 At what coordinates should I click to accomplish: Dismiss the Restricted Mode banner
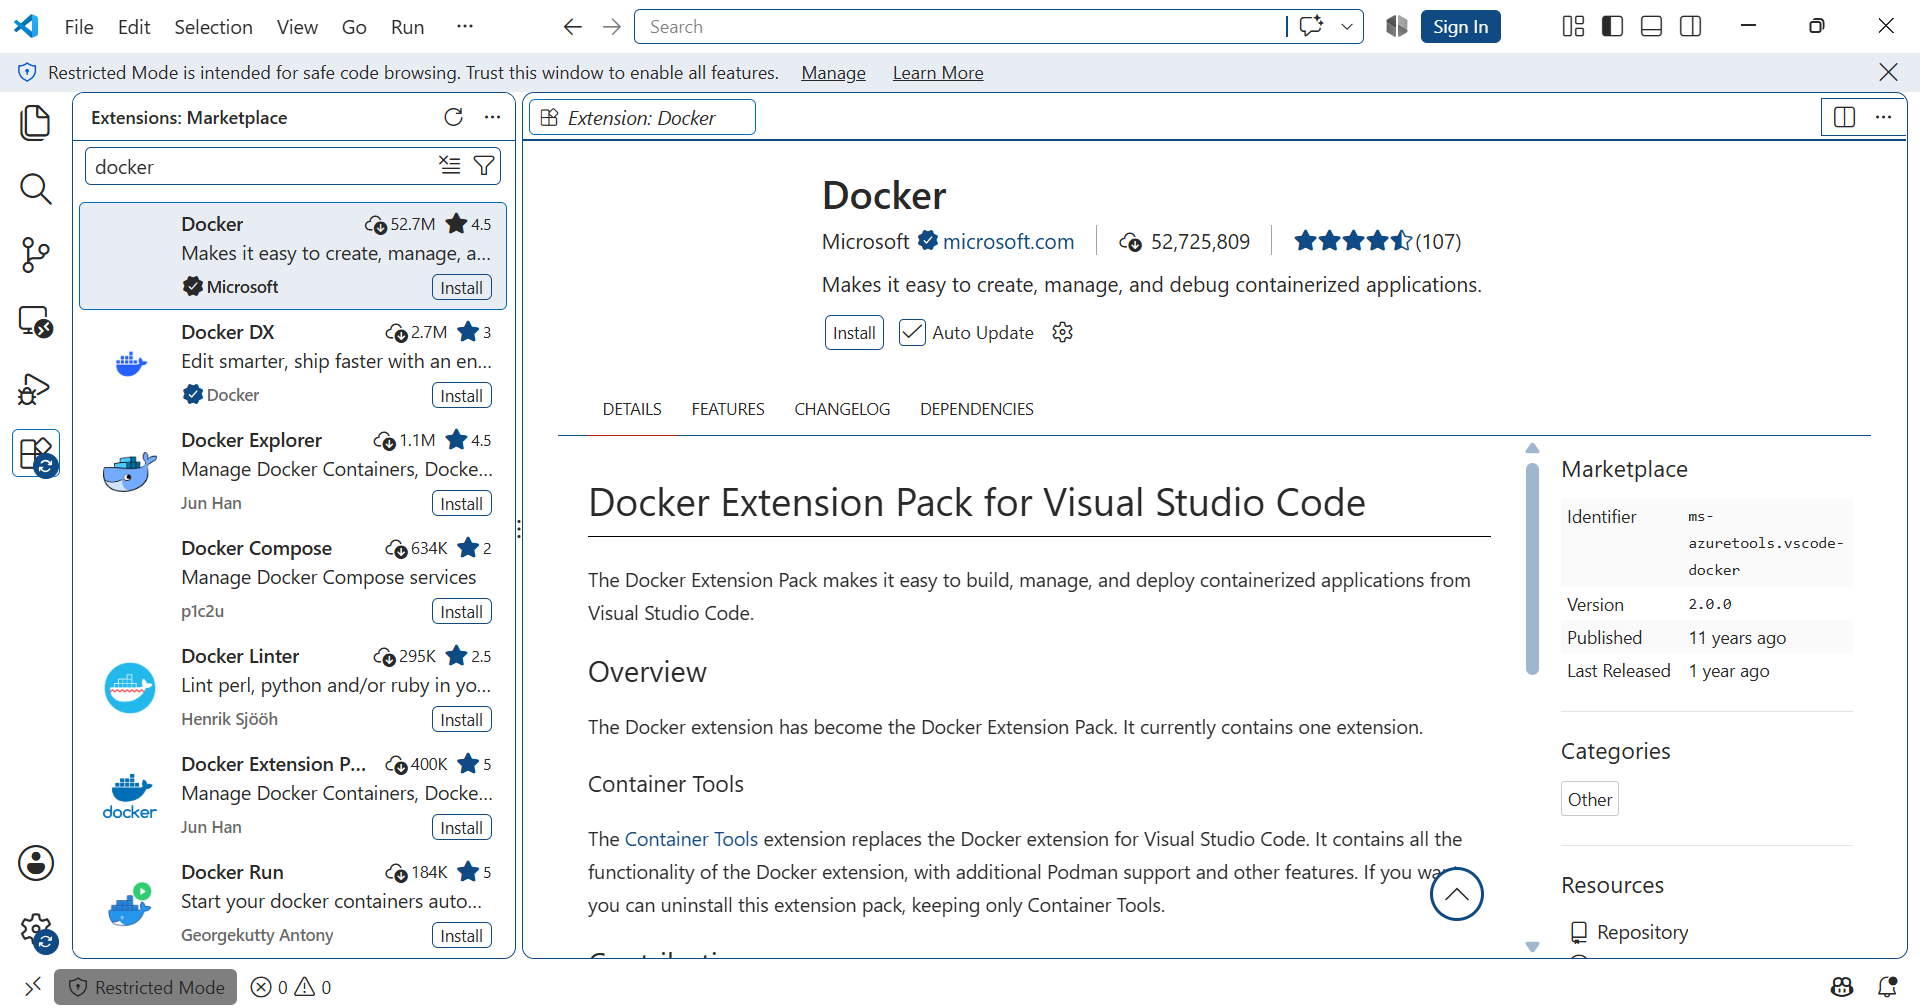pos(1888,72)
